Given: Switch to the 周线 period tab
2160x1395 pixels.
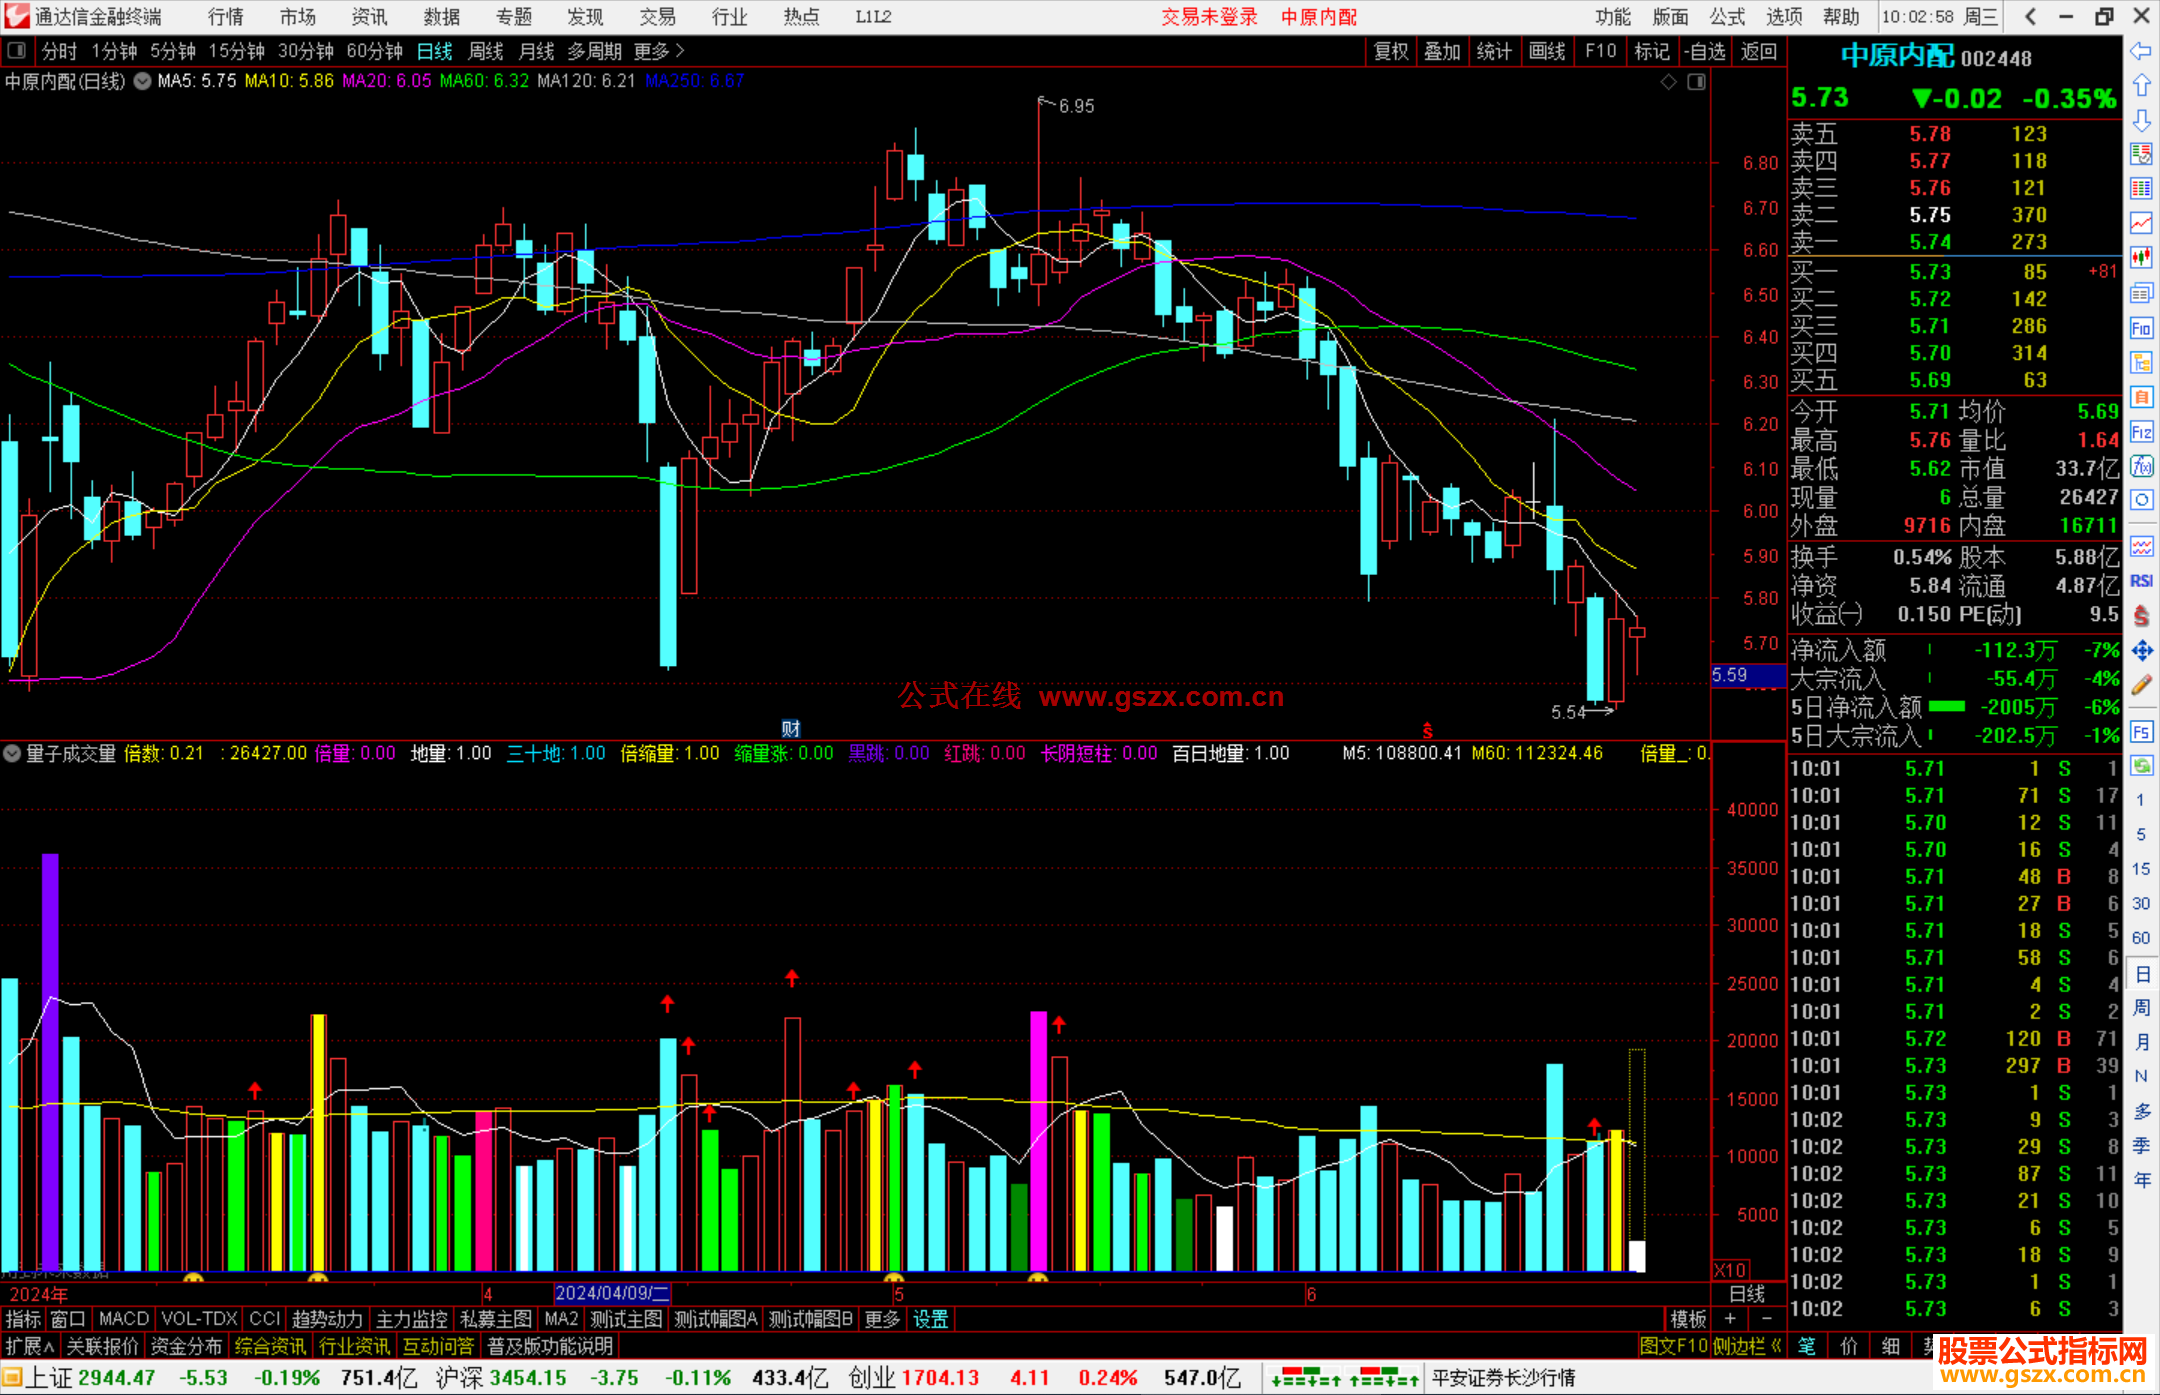Looking at the screenshot, I should tap(485, 51).
